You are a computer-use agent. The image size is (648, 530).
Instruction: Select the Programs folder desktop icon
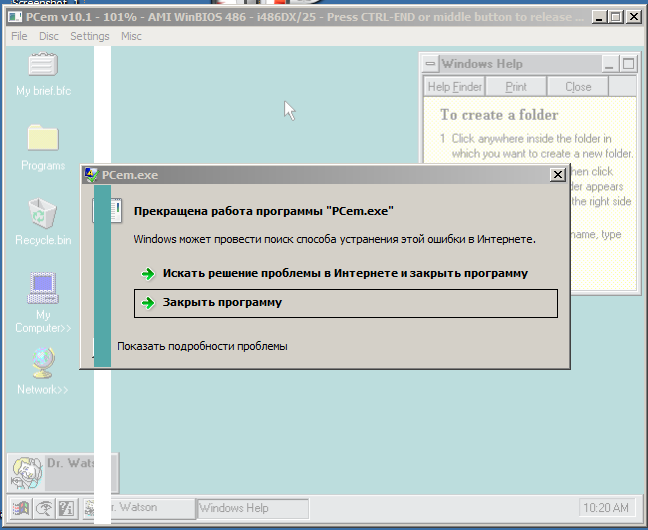43,148
